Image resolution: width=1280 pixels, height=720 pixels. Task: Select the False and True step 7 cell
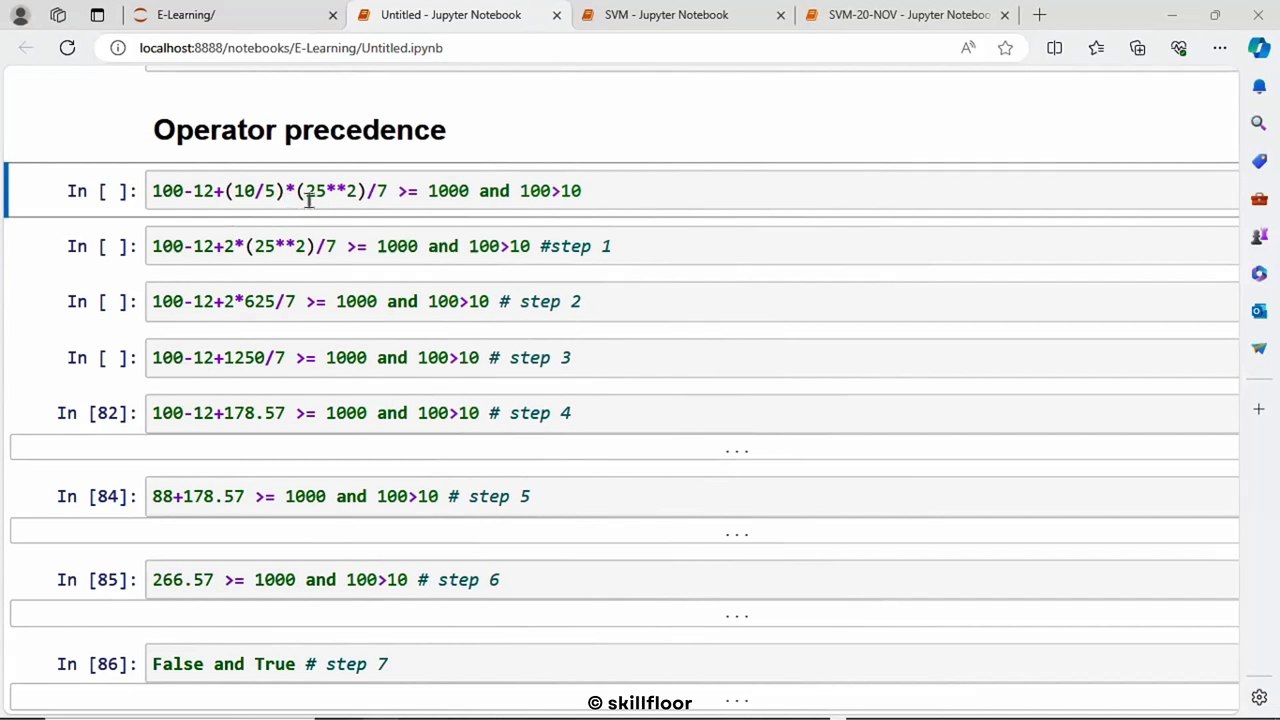[692, 664]
